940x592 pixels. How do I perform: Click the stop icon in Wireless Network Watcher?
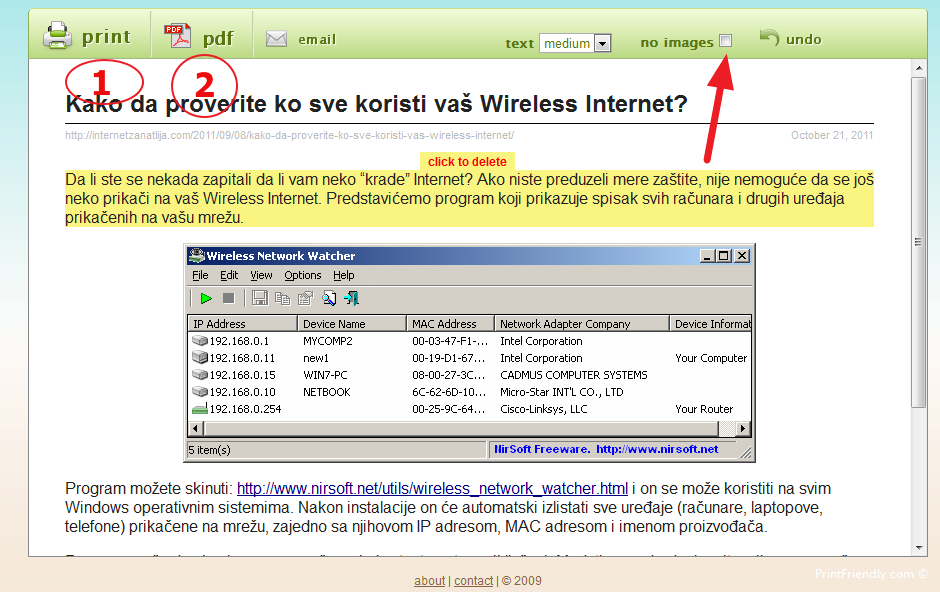[x=228, y=298]
